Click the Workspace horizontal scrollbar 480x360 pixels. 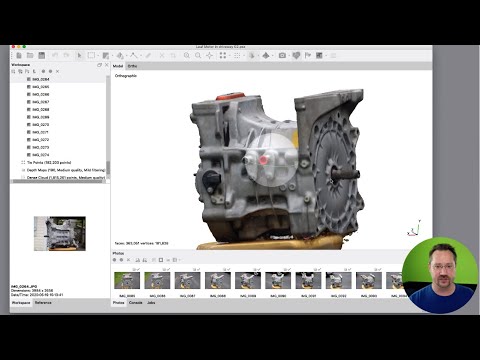[x=59, y=182]
